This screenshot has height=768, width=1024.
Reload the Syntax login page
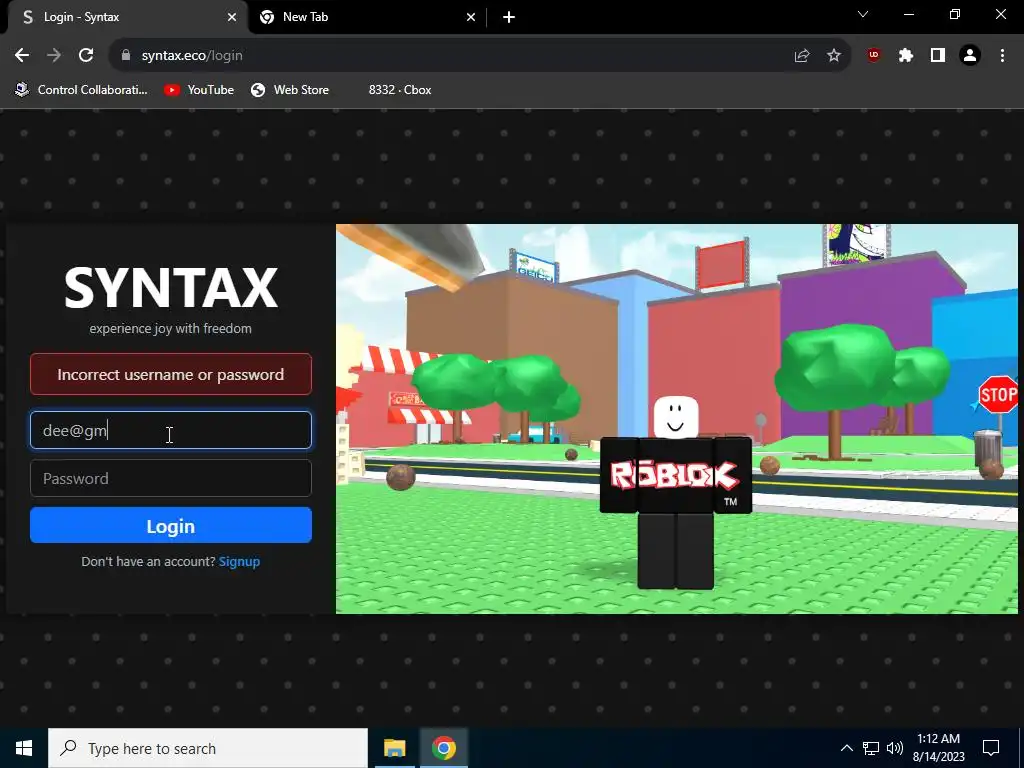86,56
